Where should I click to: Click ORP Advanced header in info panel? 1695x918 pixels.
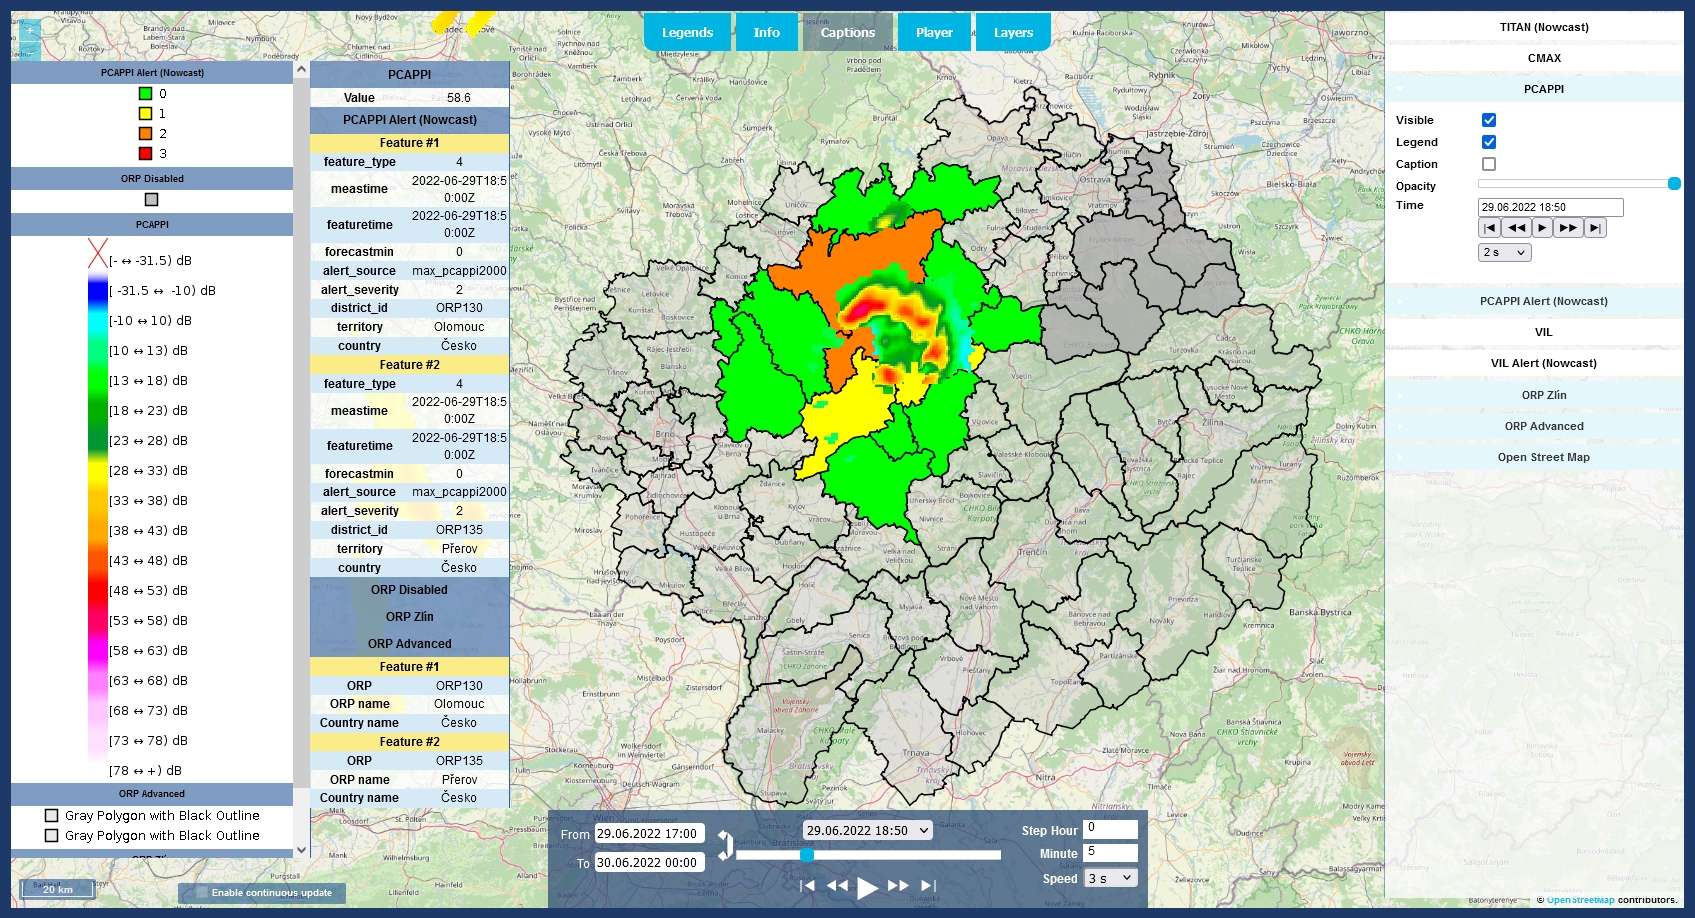click(x=410, y=644)
